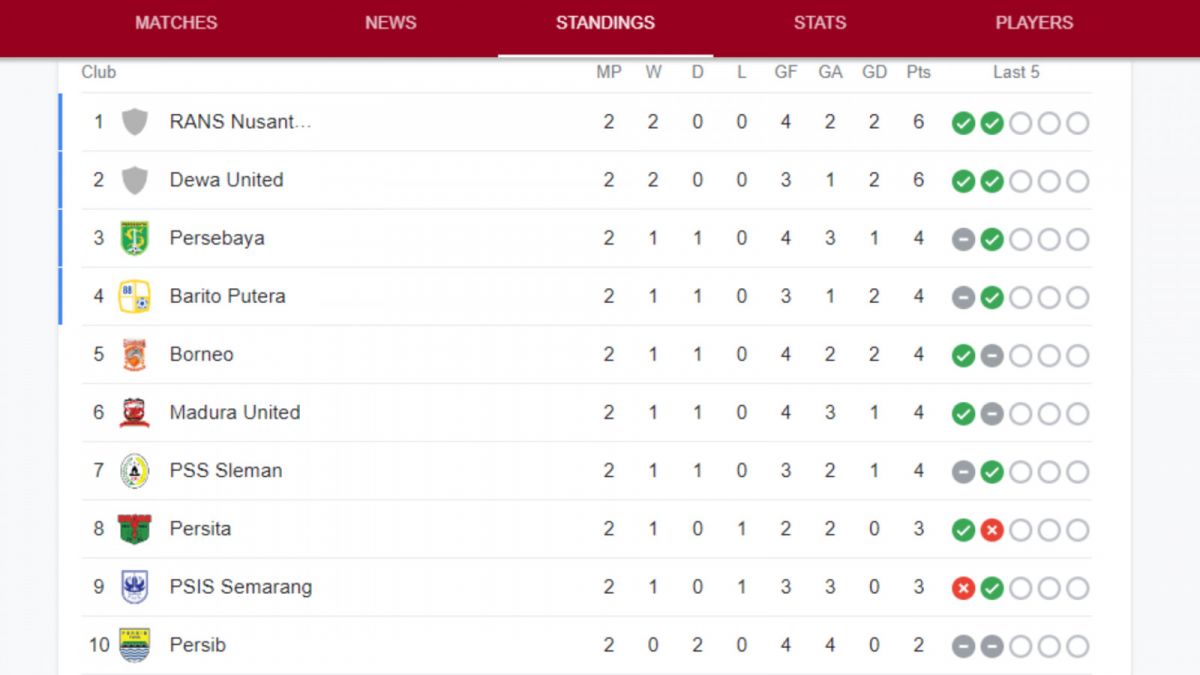Image resolution: width=1200 pixels, height=675 pixels.
Task: Click the Persib badge icon
Action: point(134,645)
